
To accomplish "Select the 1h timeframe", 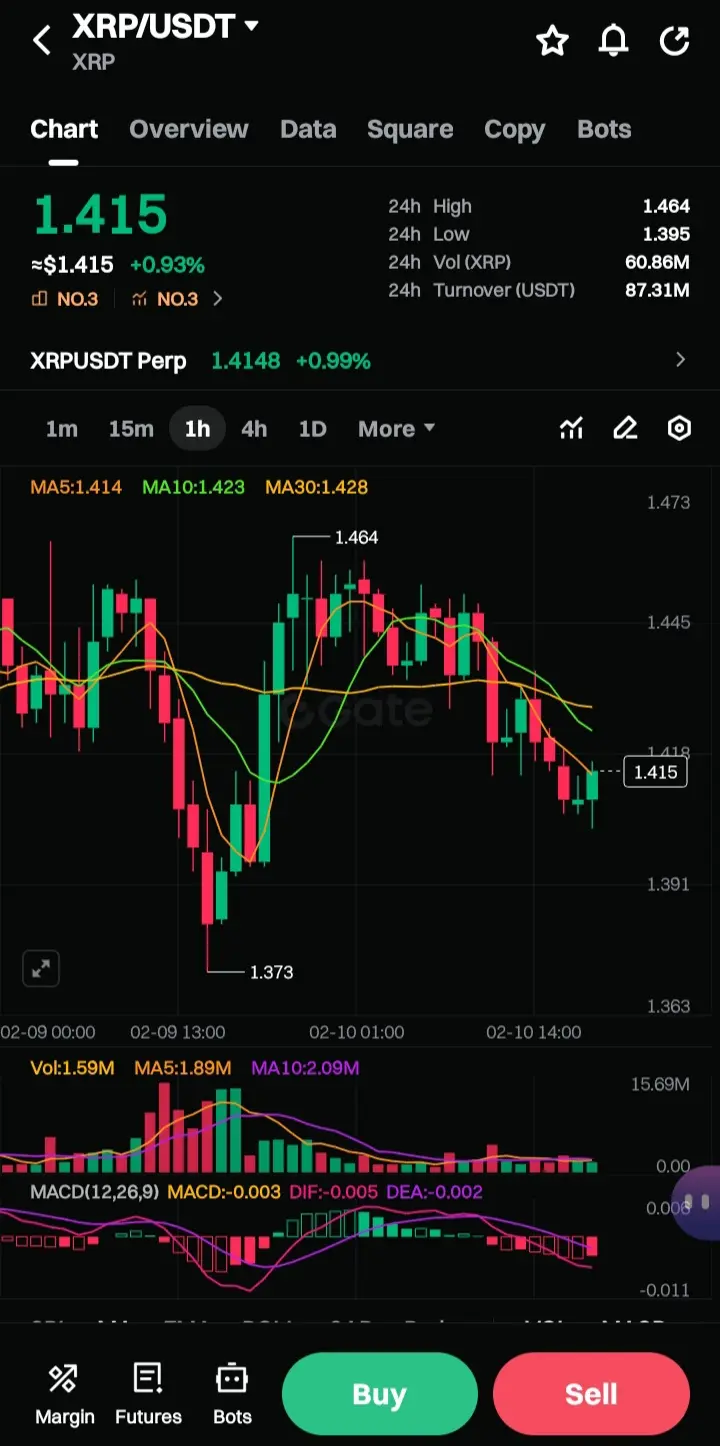I will [197, 429].
